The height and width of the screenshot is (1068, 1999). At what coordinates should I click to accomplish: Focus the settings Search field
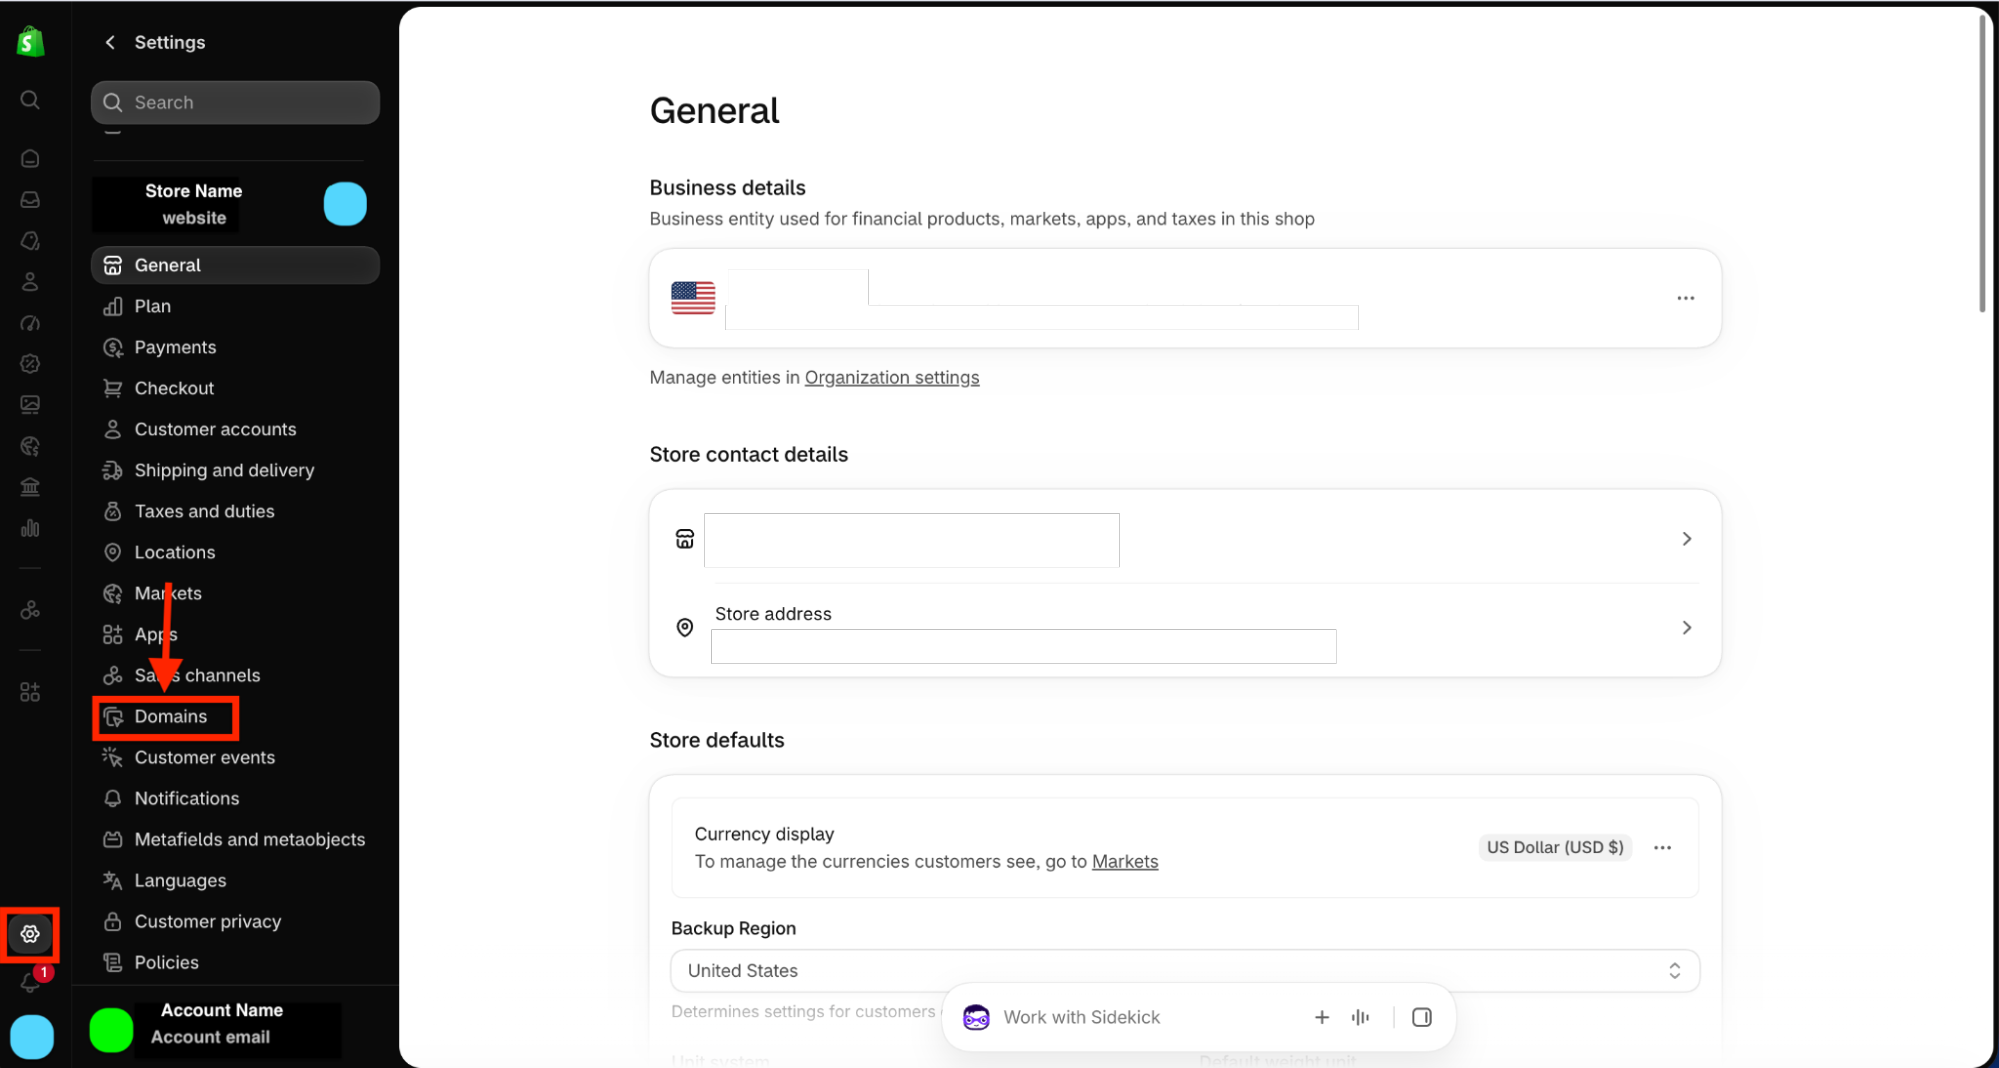pos(235,102)
